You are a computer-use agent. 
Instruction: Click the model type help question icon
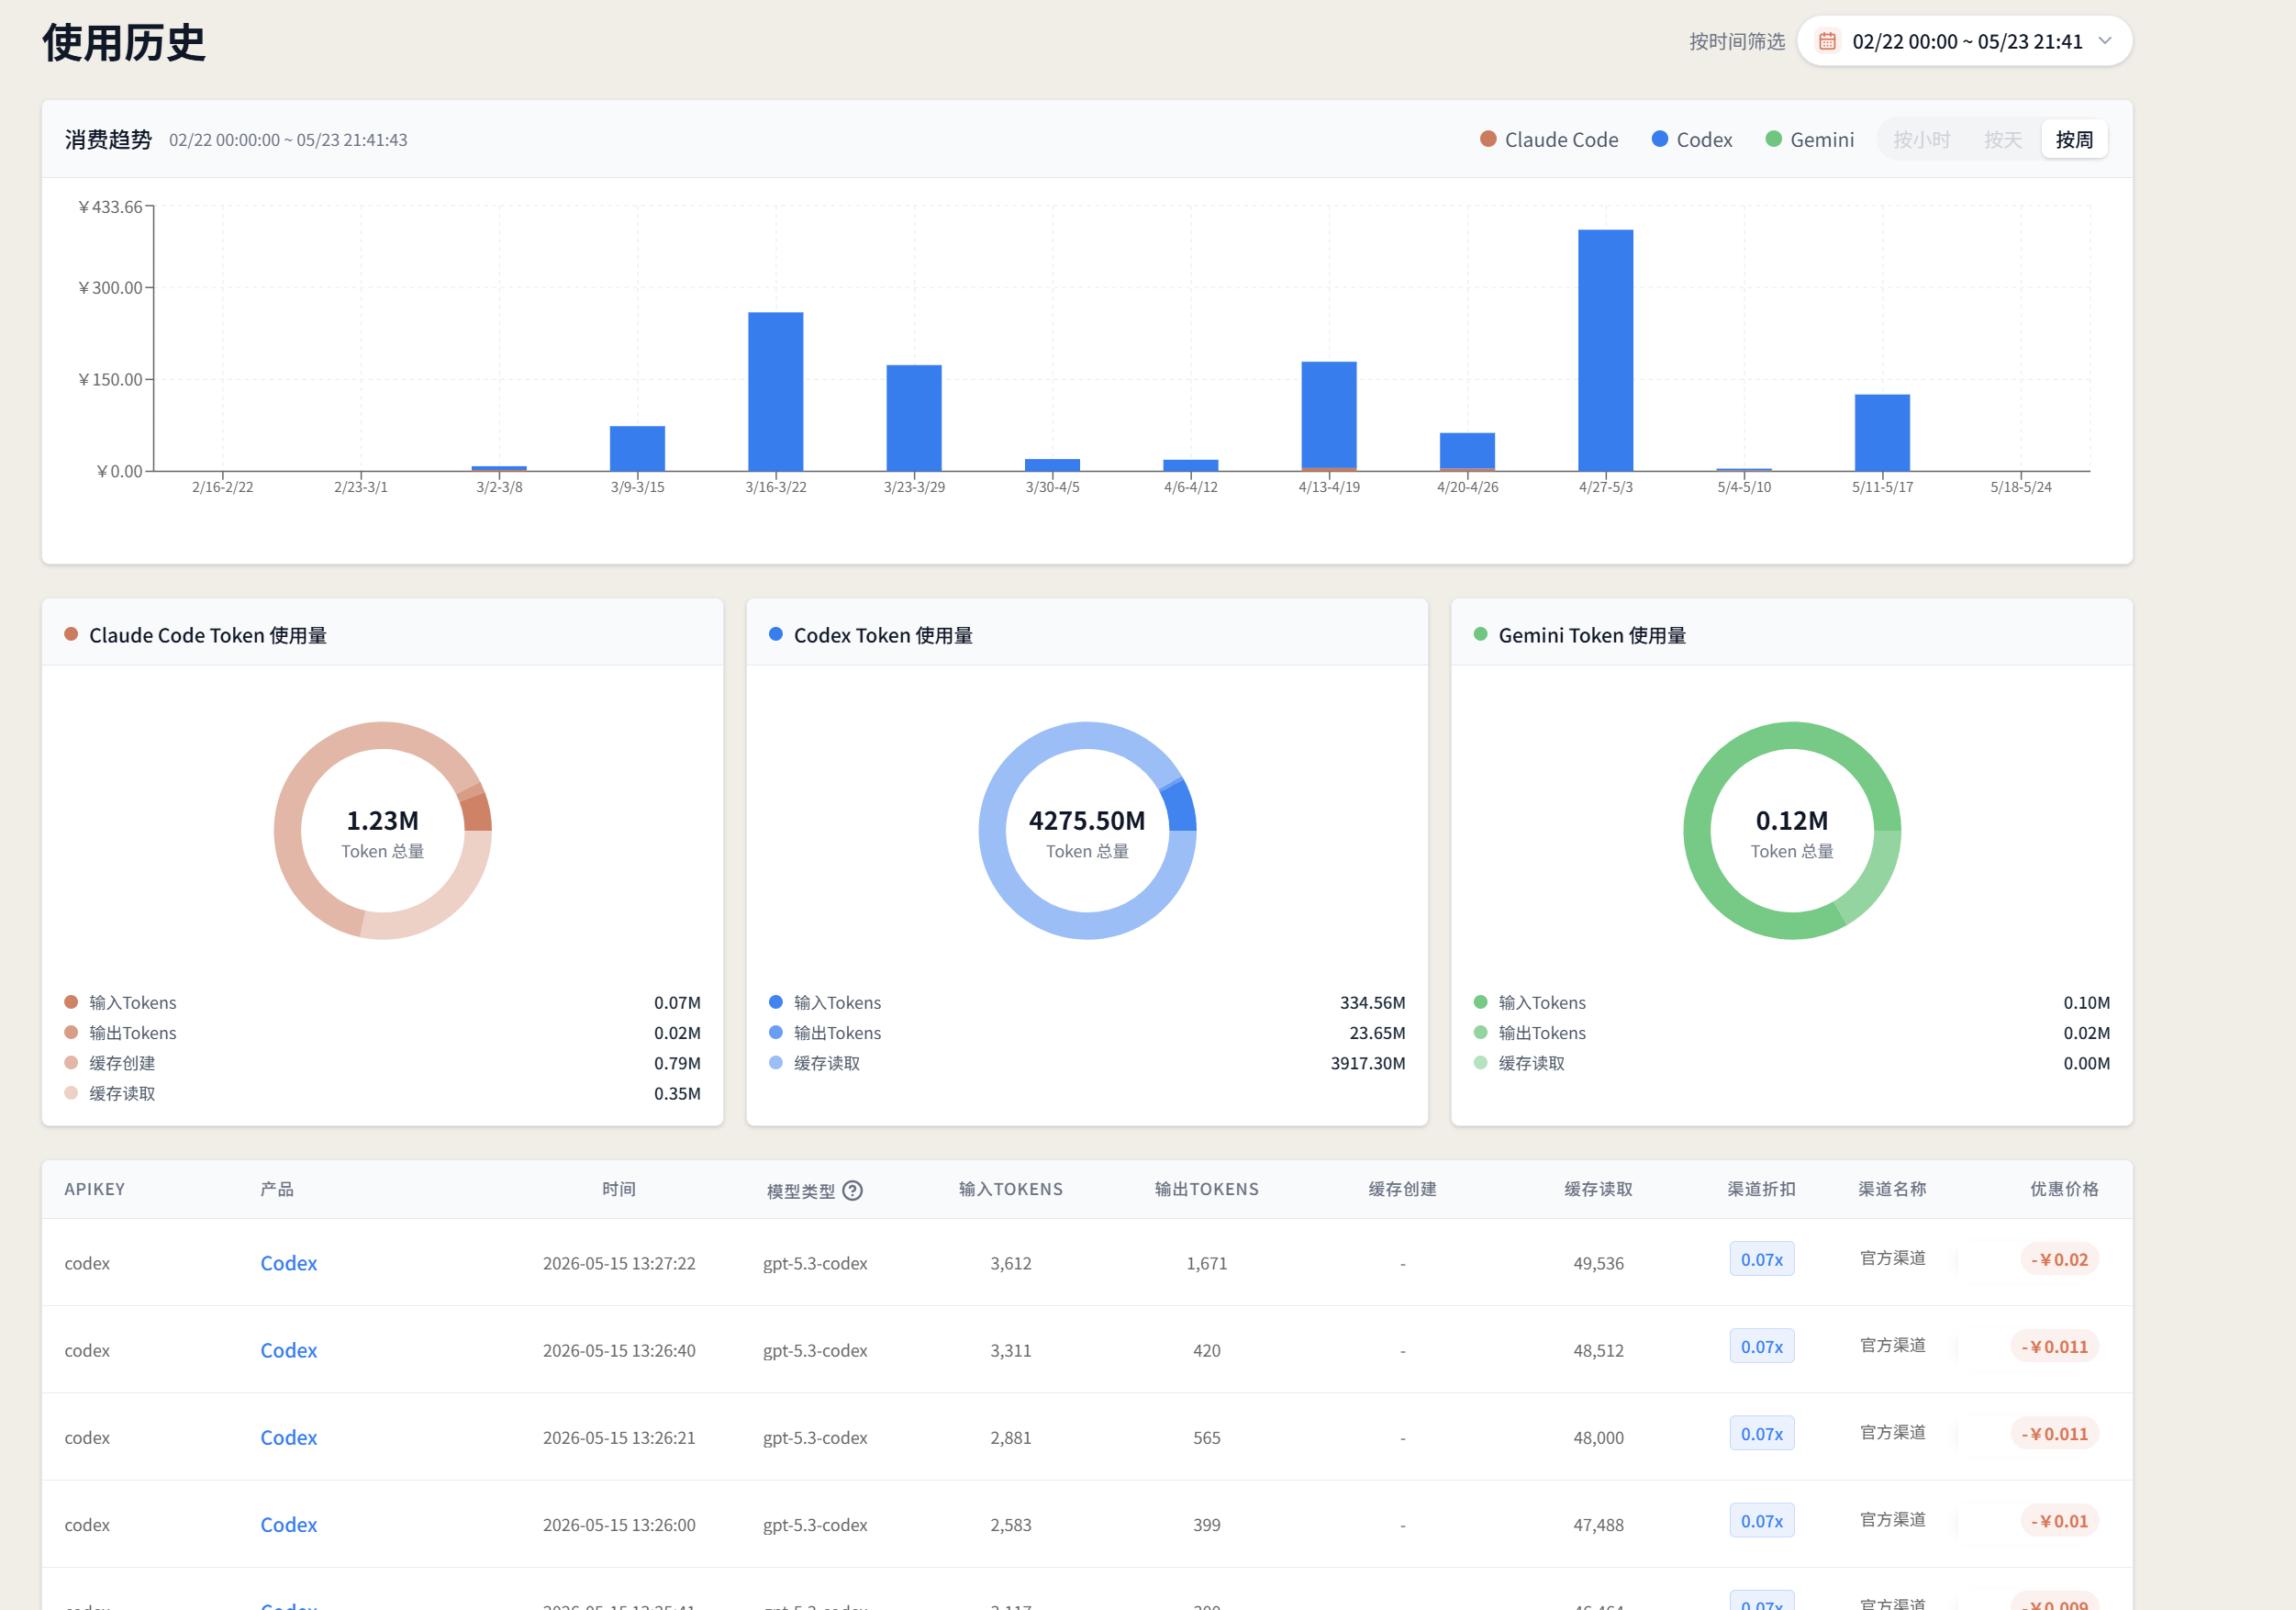tap(852, 1190)
